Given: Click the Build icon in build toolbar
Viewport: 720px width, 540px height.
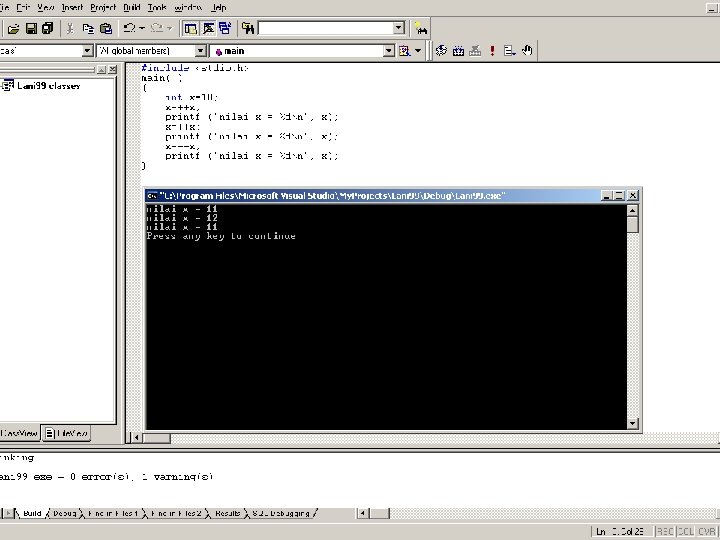Looking at the screenshot, I should (x=458, y=51).
